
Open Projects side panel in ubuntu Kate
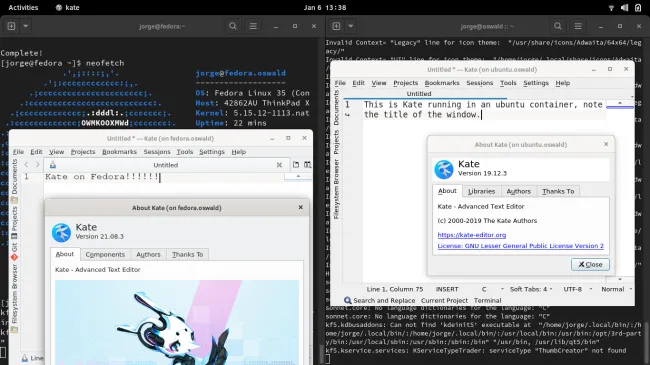click(x=336, y=142)
